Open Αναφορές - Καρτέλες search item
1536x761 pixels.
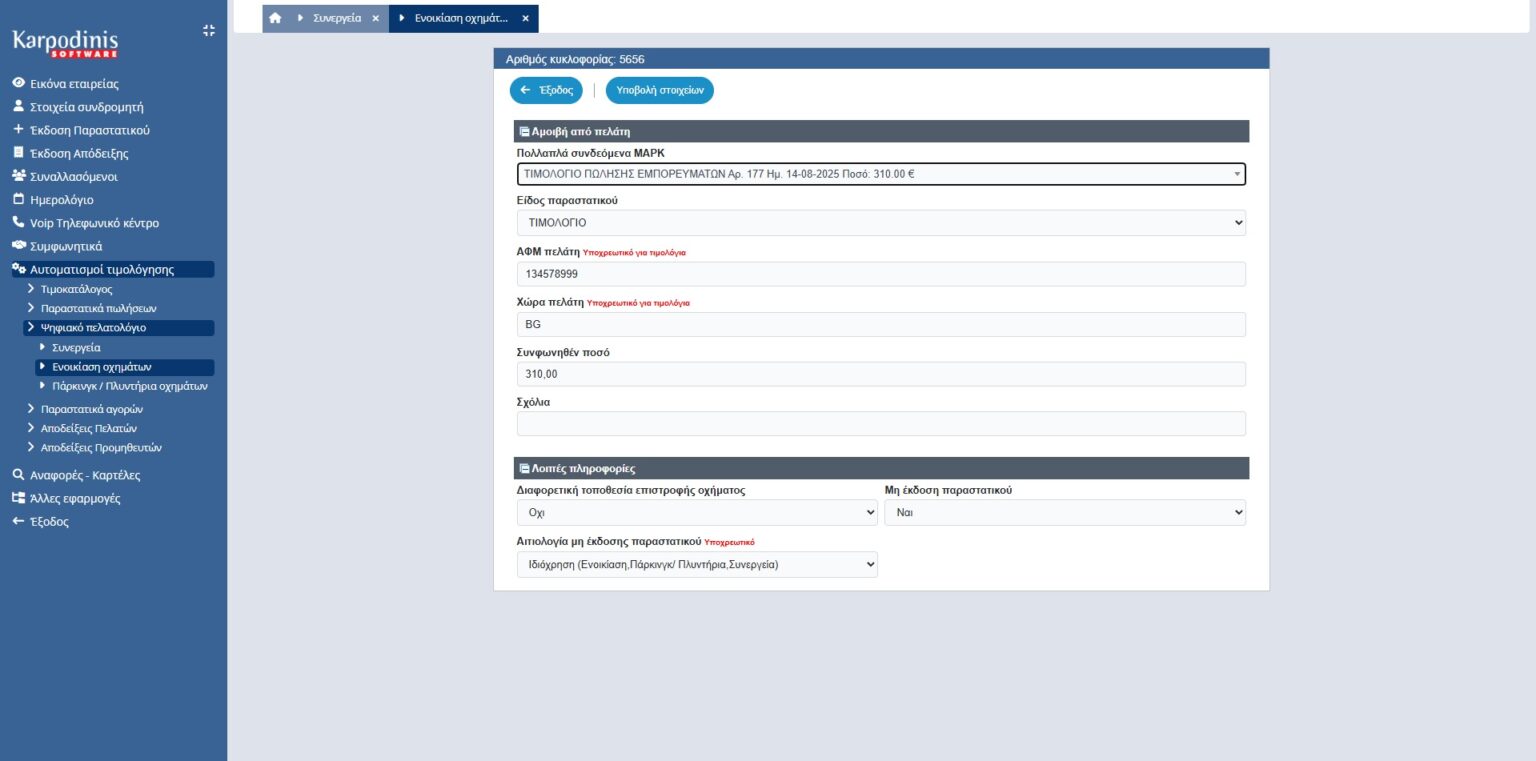85,475
